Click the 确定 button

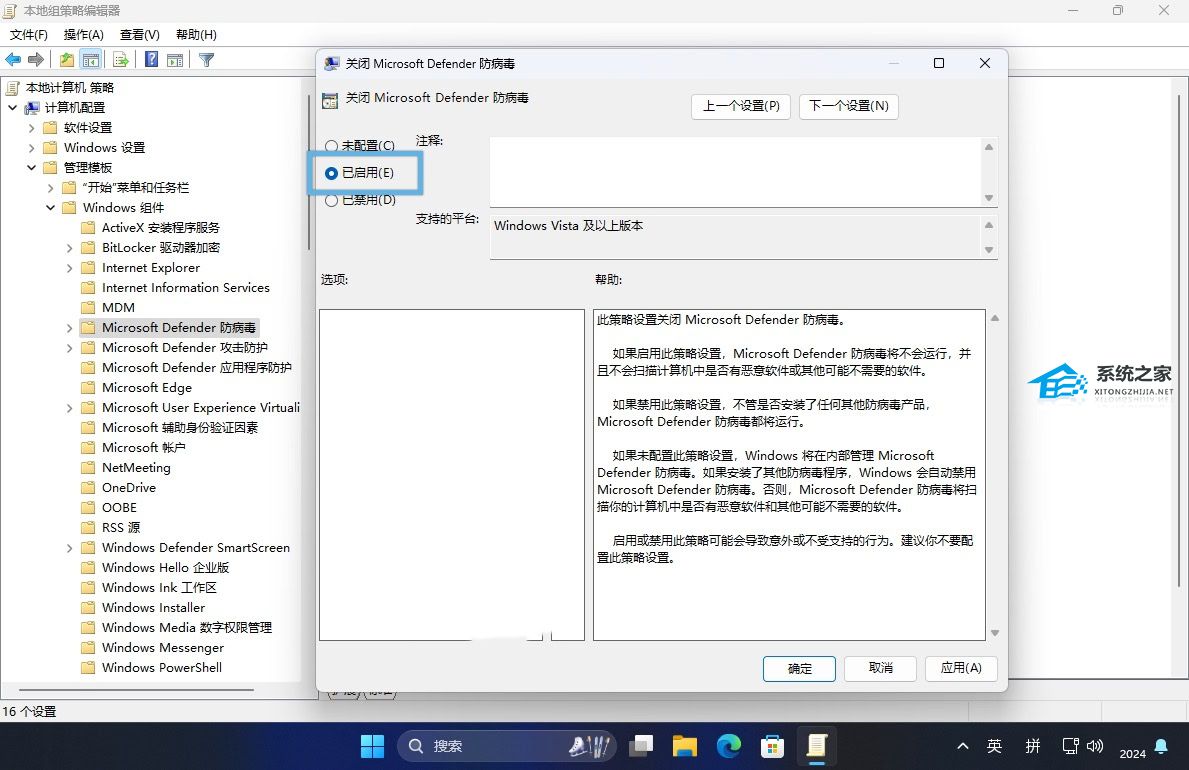click(799, 668)
